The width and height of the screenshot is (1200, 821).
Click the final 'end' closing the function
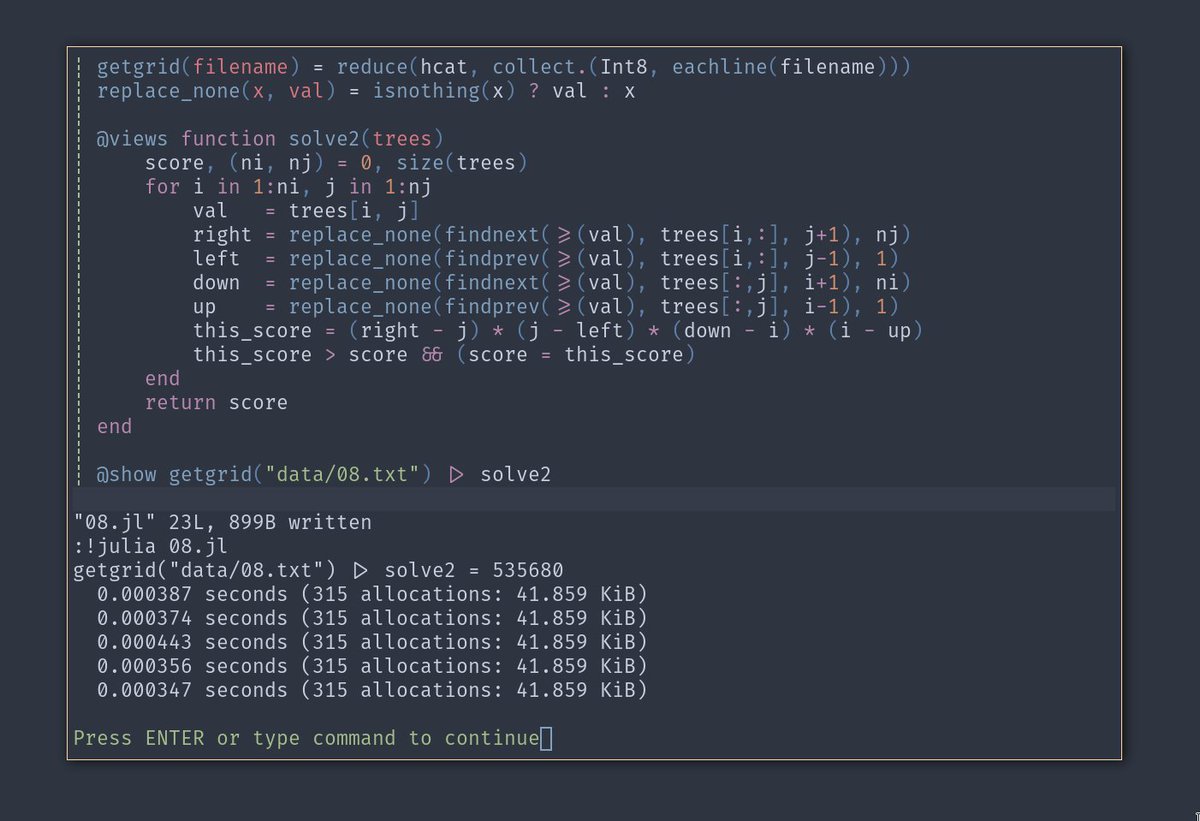(114, 427)
